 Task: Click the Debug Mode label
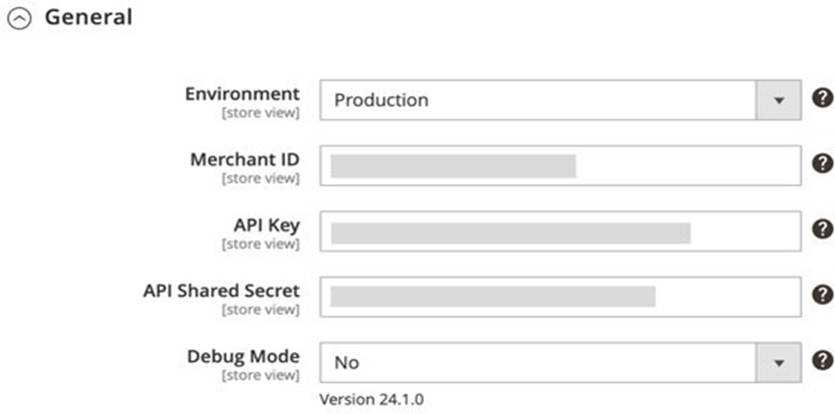243,356
